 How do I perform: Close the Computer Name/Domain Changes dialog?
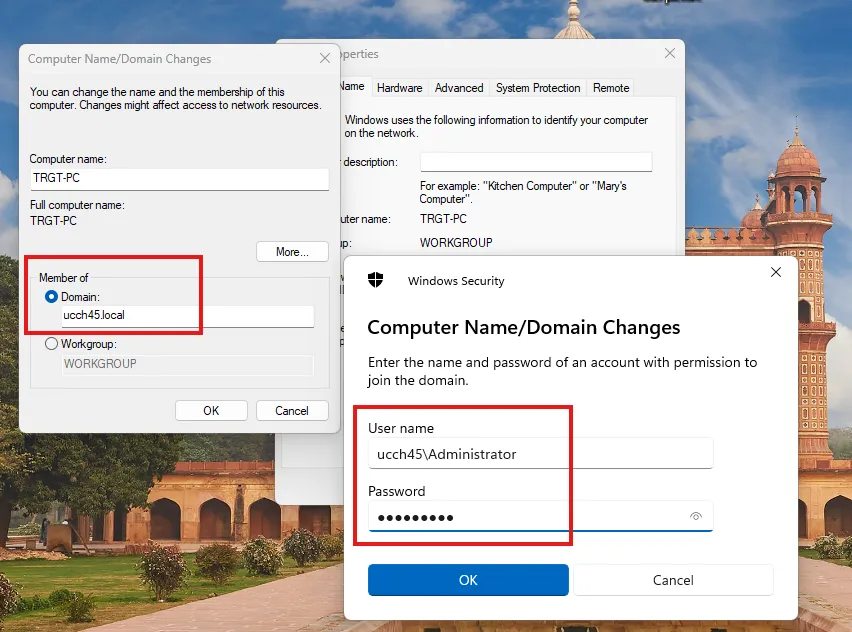(x=324, y=59)
